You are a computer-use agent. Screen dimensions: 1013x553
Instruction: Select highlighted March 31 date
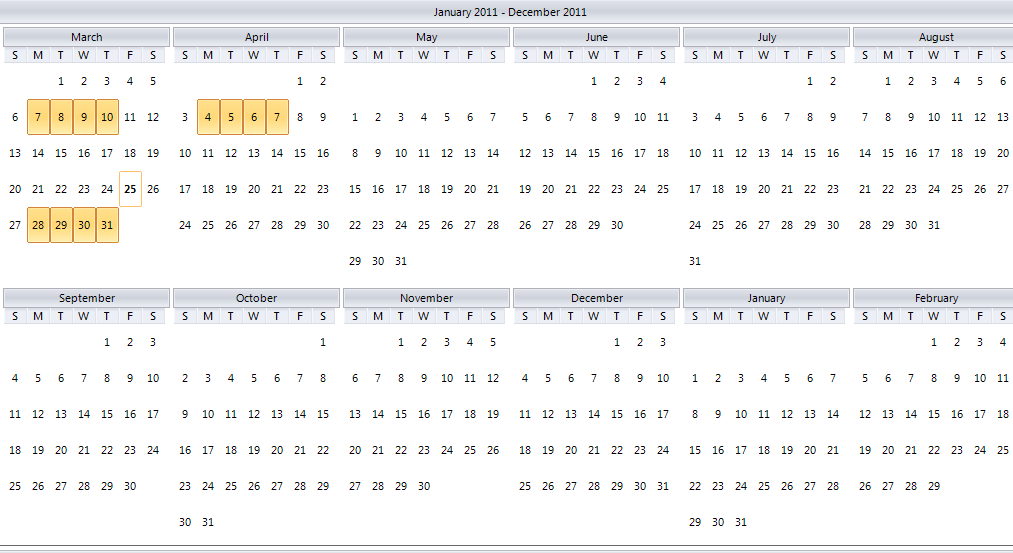(107, 225)
